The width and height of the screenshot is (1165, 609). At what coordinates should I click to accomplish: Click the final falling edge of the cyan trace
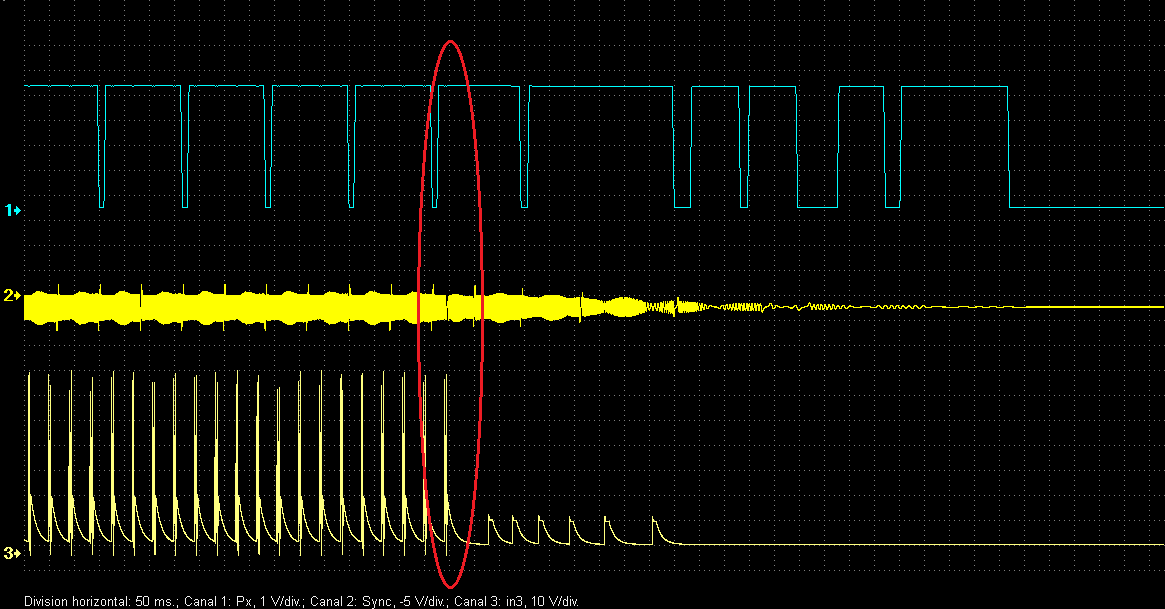[1010, 150]
